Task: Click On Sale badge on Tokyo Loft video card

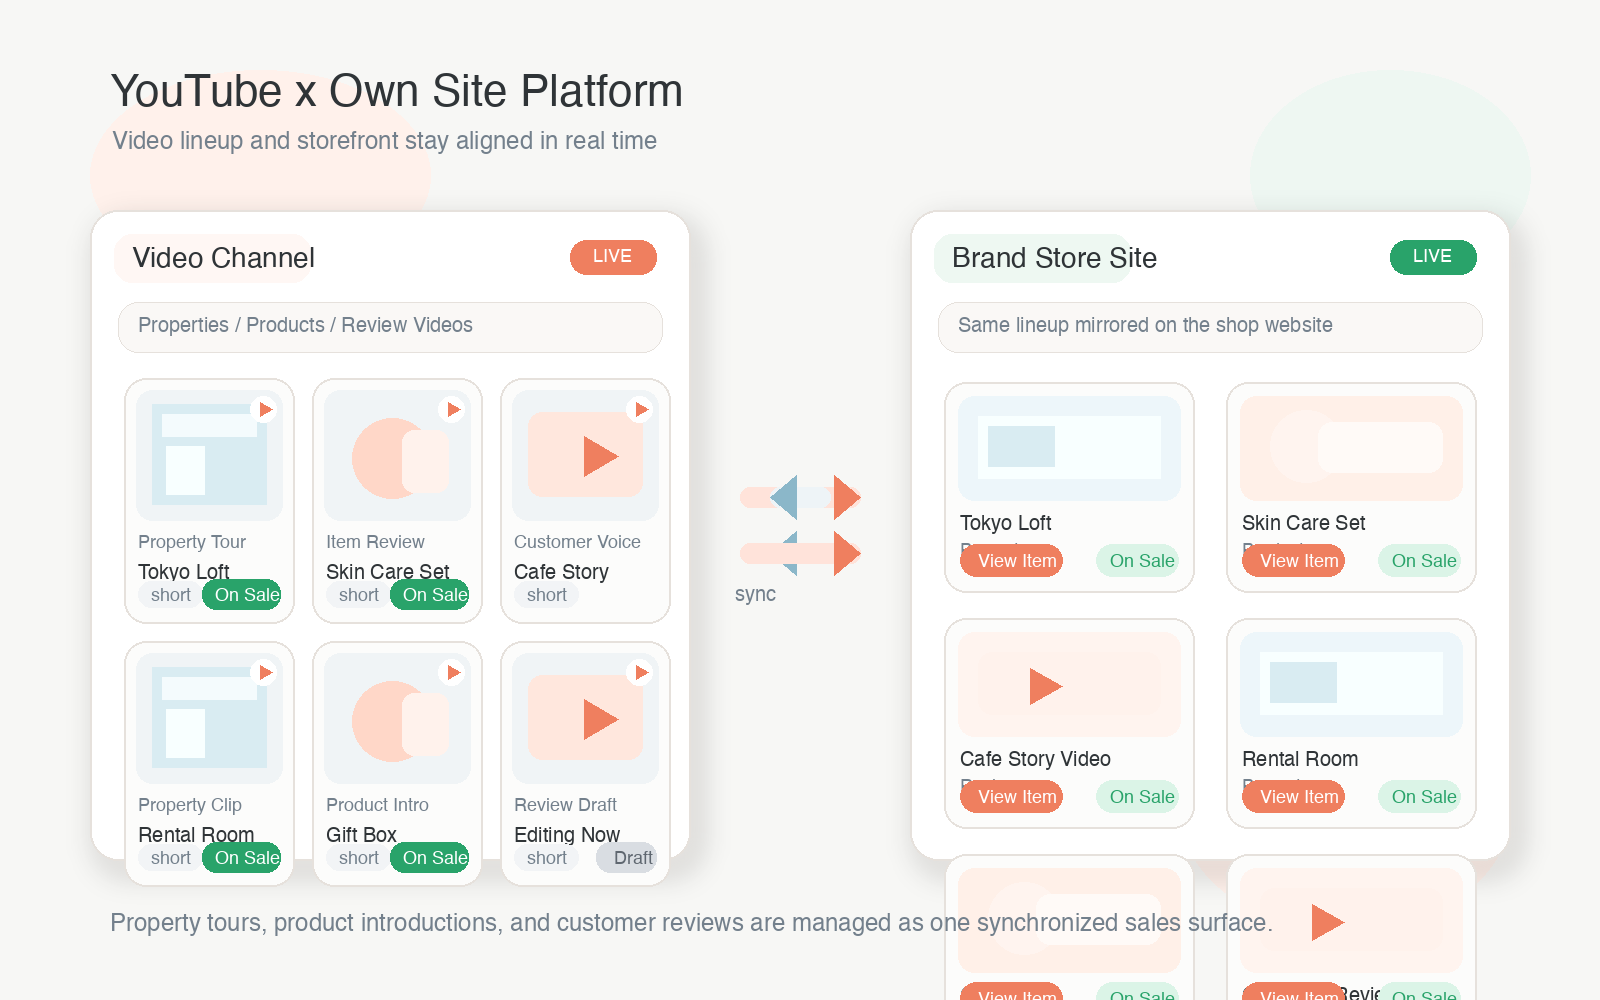Action: click(x=242, y=595)
